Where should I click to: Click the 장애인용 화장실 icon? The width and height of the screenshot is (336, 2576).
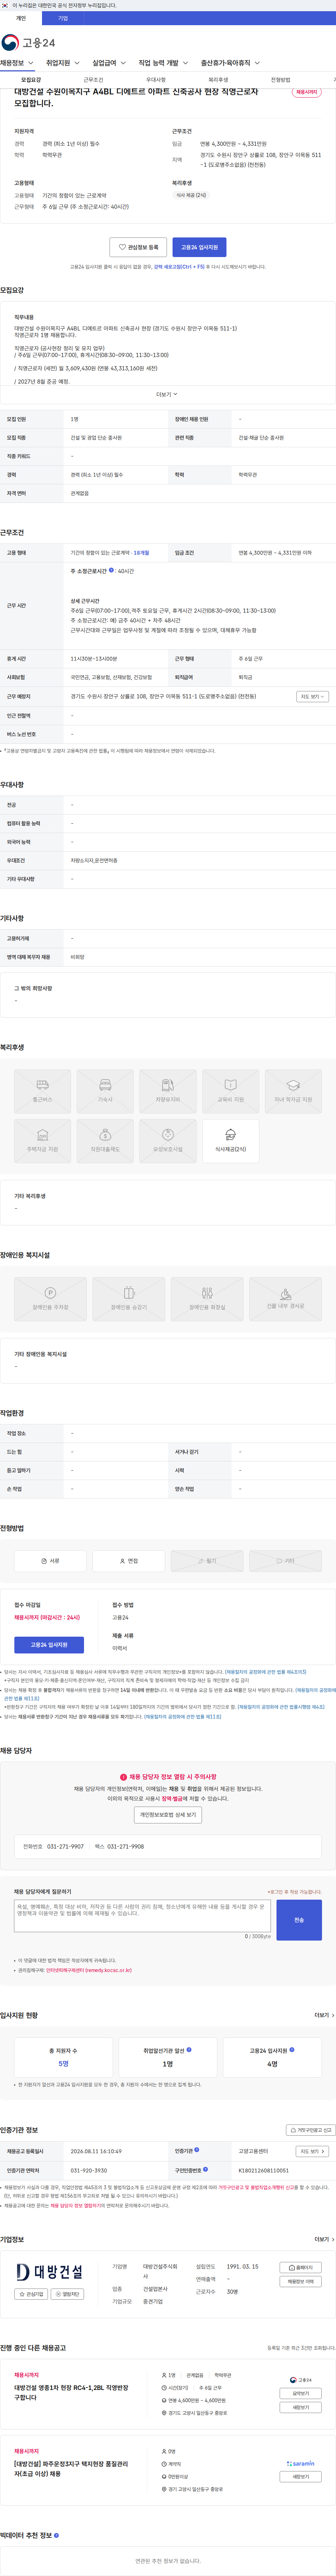207,1299
